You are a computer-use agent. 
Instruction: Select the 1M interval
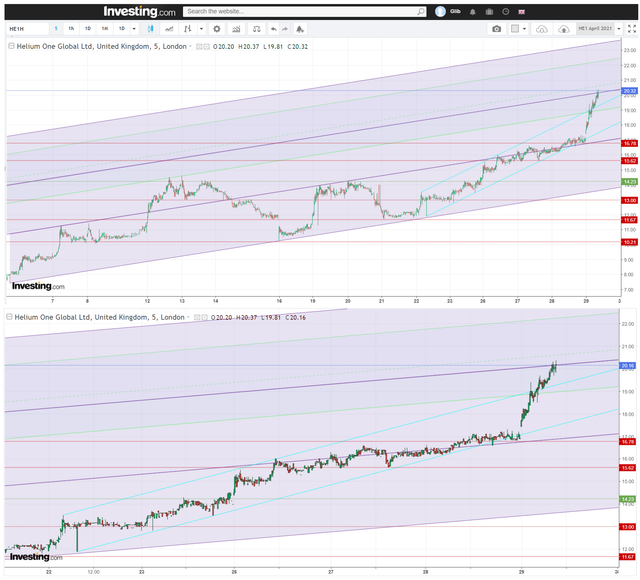click(105, 29)
